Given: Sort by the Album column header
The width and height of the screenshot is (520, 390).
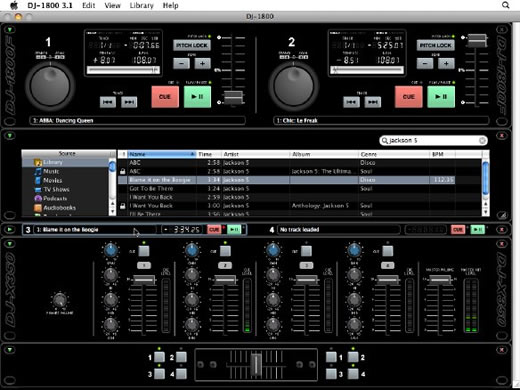Looking at the screenshot, I should tap(324, 154).
